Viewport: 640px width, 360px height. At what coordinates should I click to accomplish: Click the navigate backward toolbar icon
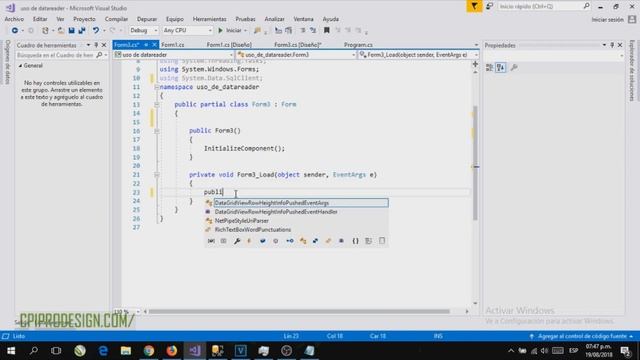click(15, 31)
